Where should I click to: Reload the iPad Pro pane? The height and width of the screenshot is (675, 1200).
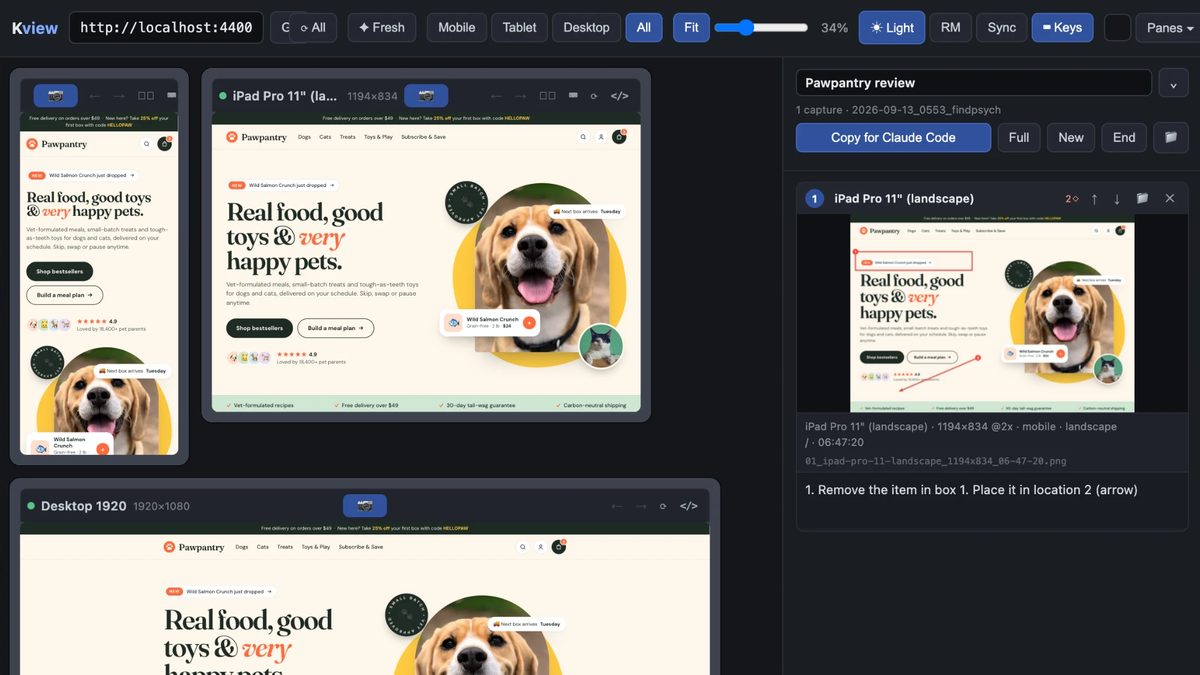pyautogui.click(x=594, y=96)
